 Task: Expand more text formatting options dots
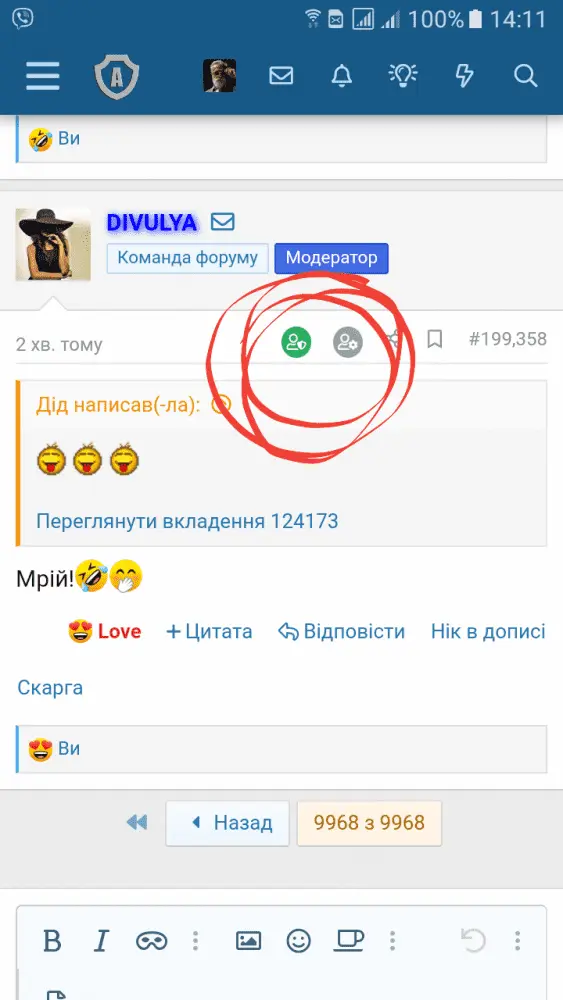click(196, 941)
